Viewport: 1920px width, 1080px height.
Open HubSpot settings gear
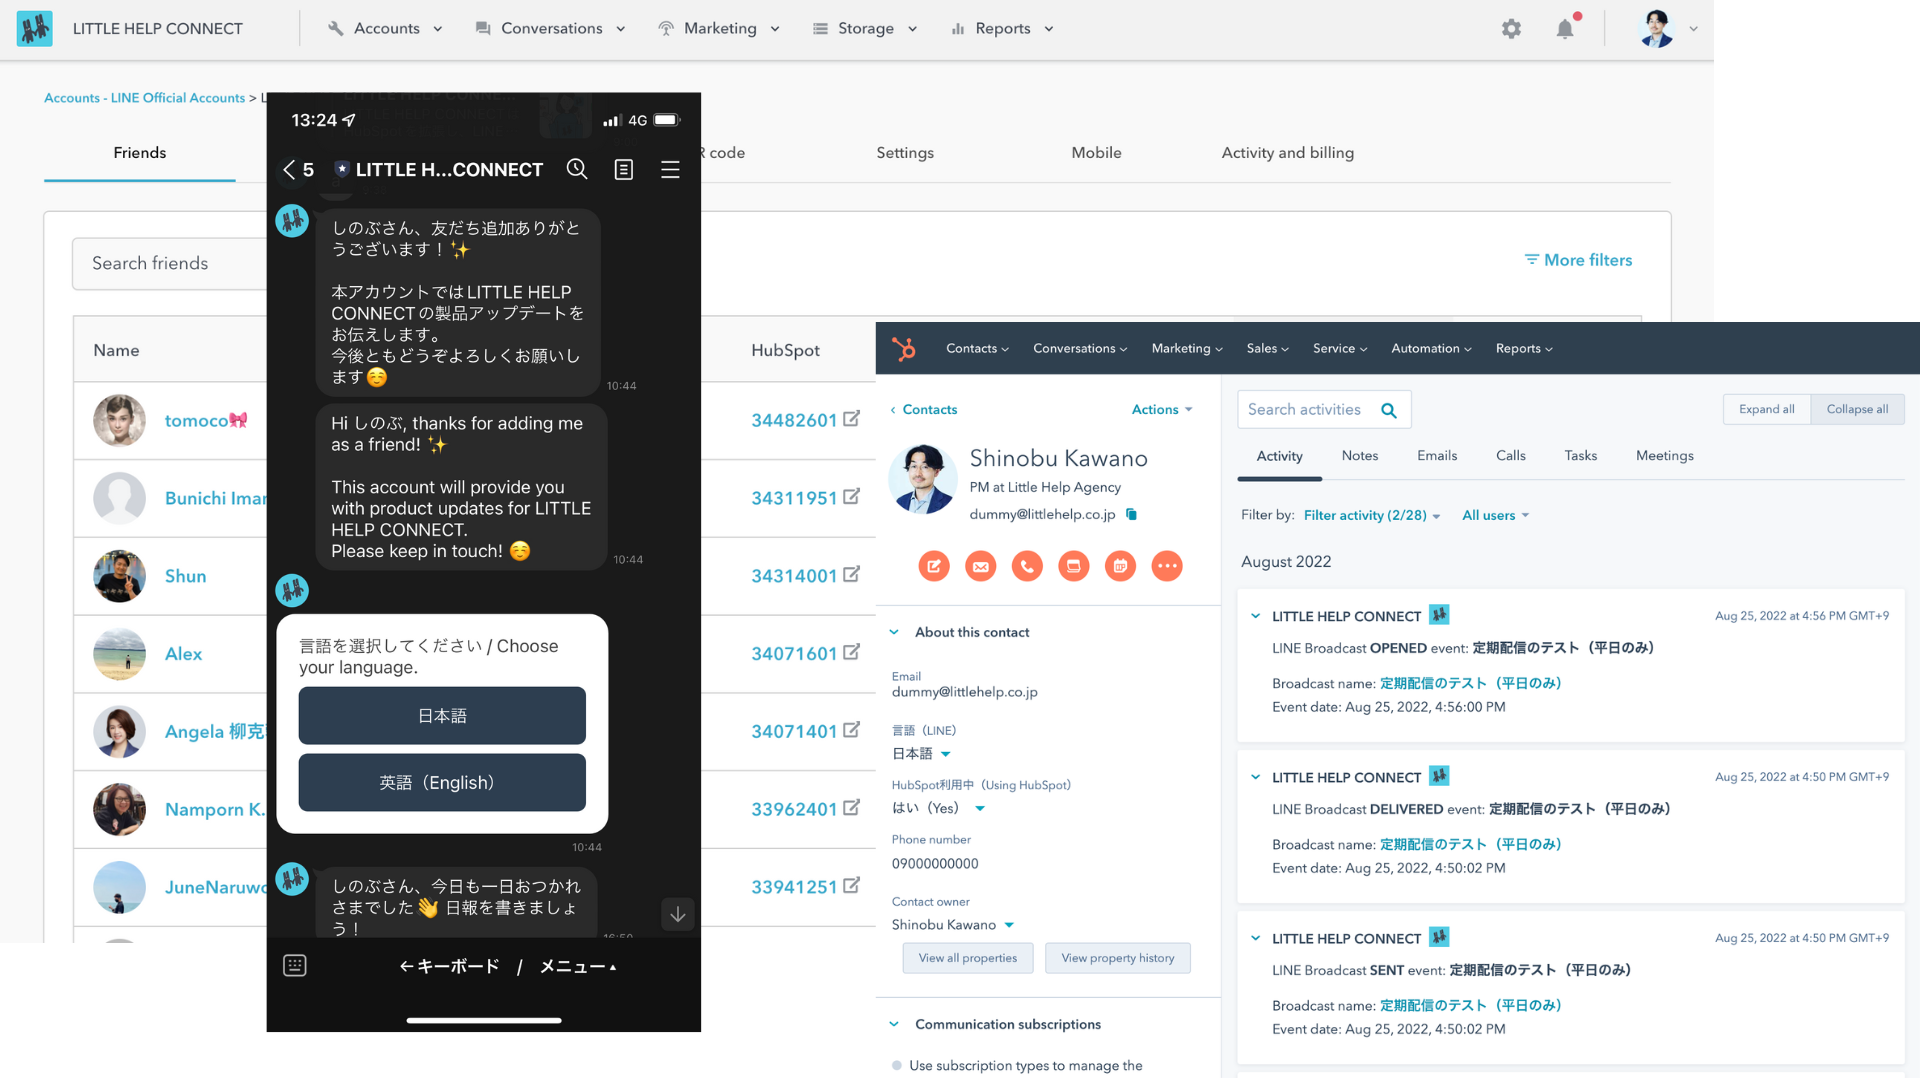point(1511,28)
